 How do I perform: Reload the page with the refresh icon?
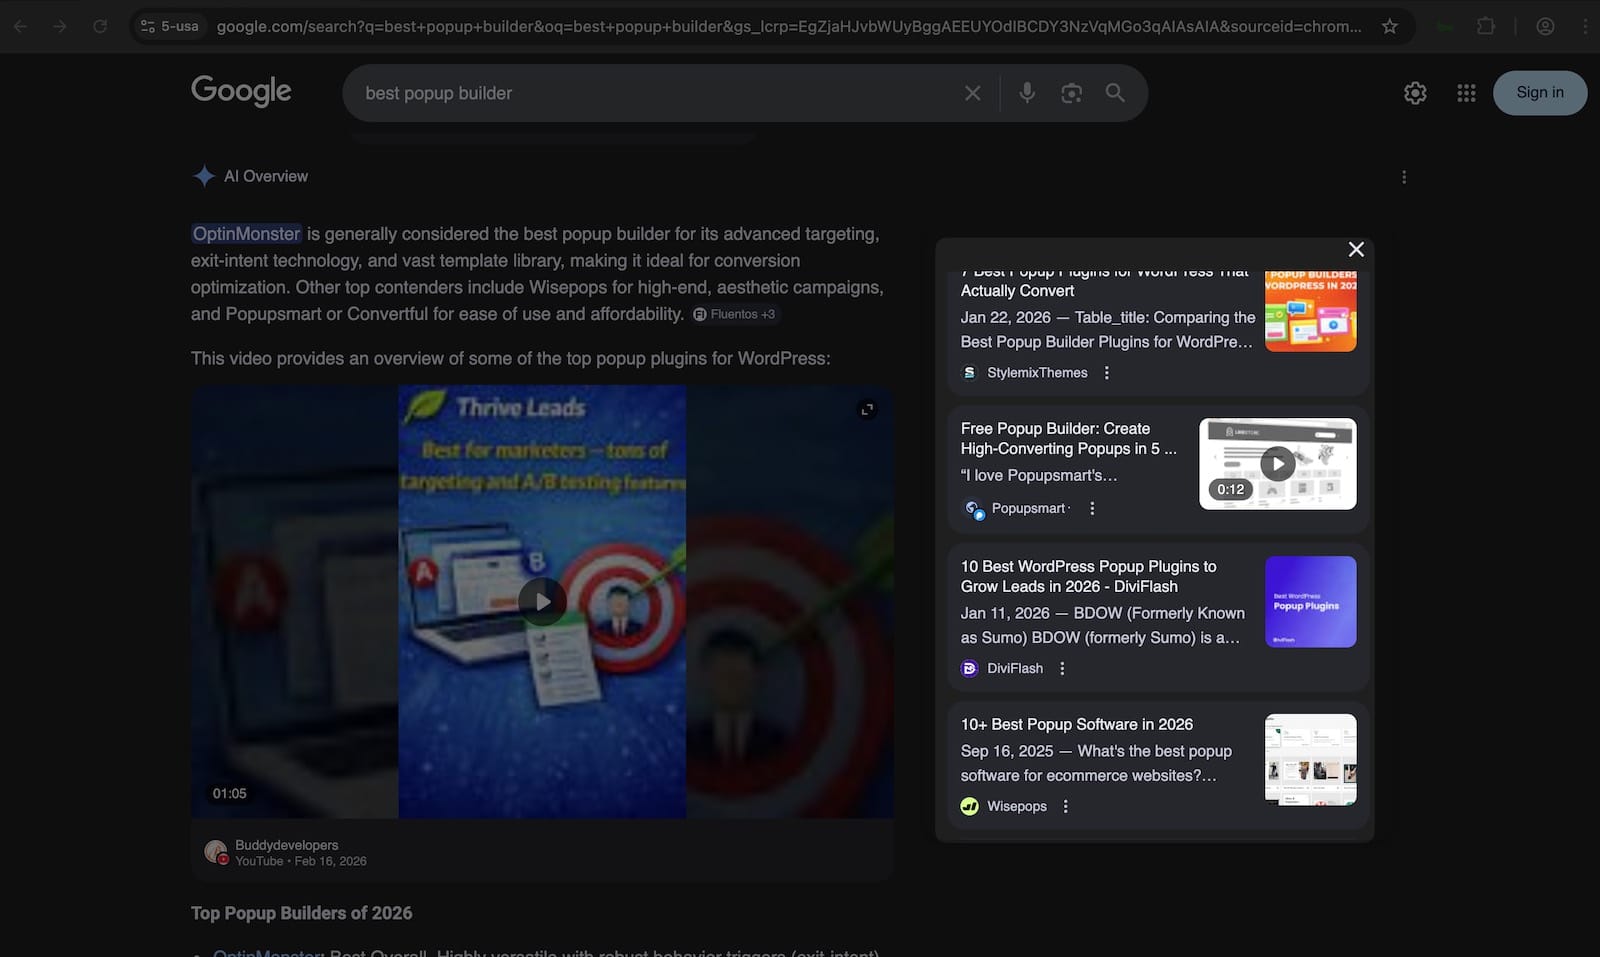coord(99,27)
